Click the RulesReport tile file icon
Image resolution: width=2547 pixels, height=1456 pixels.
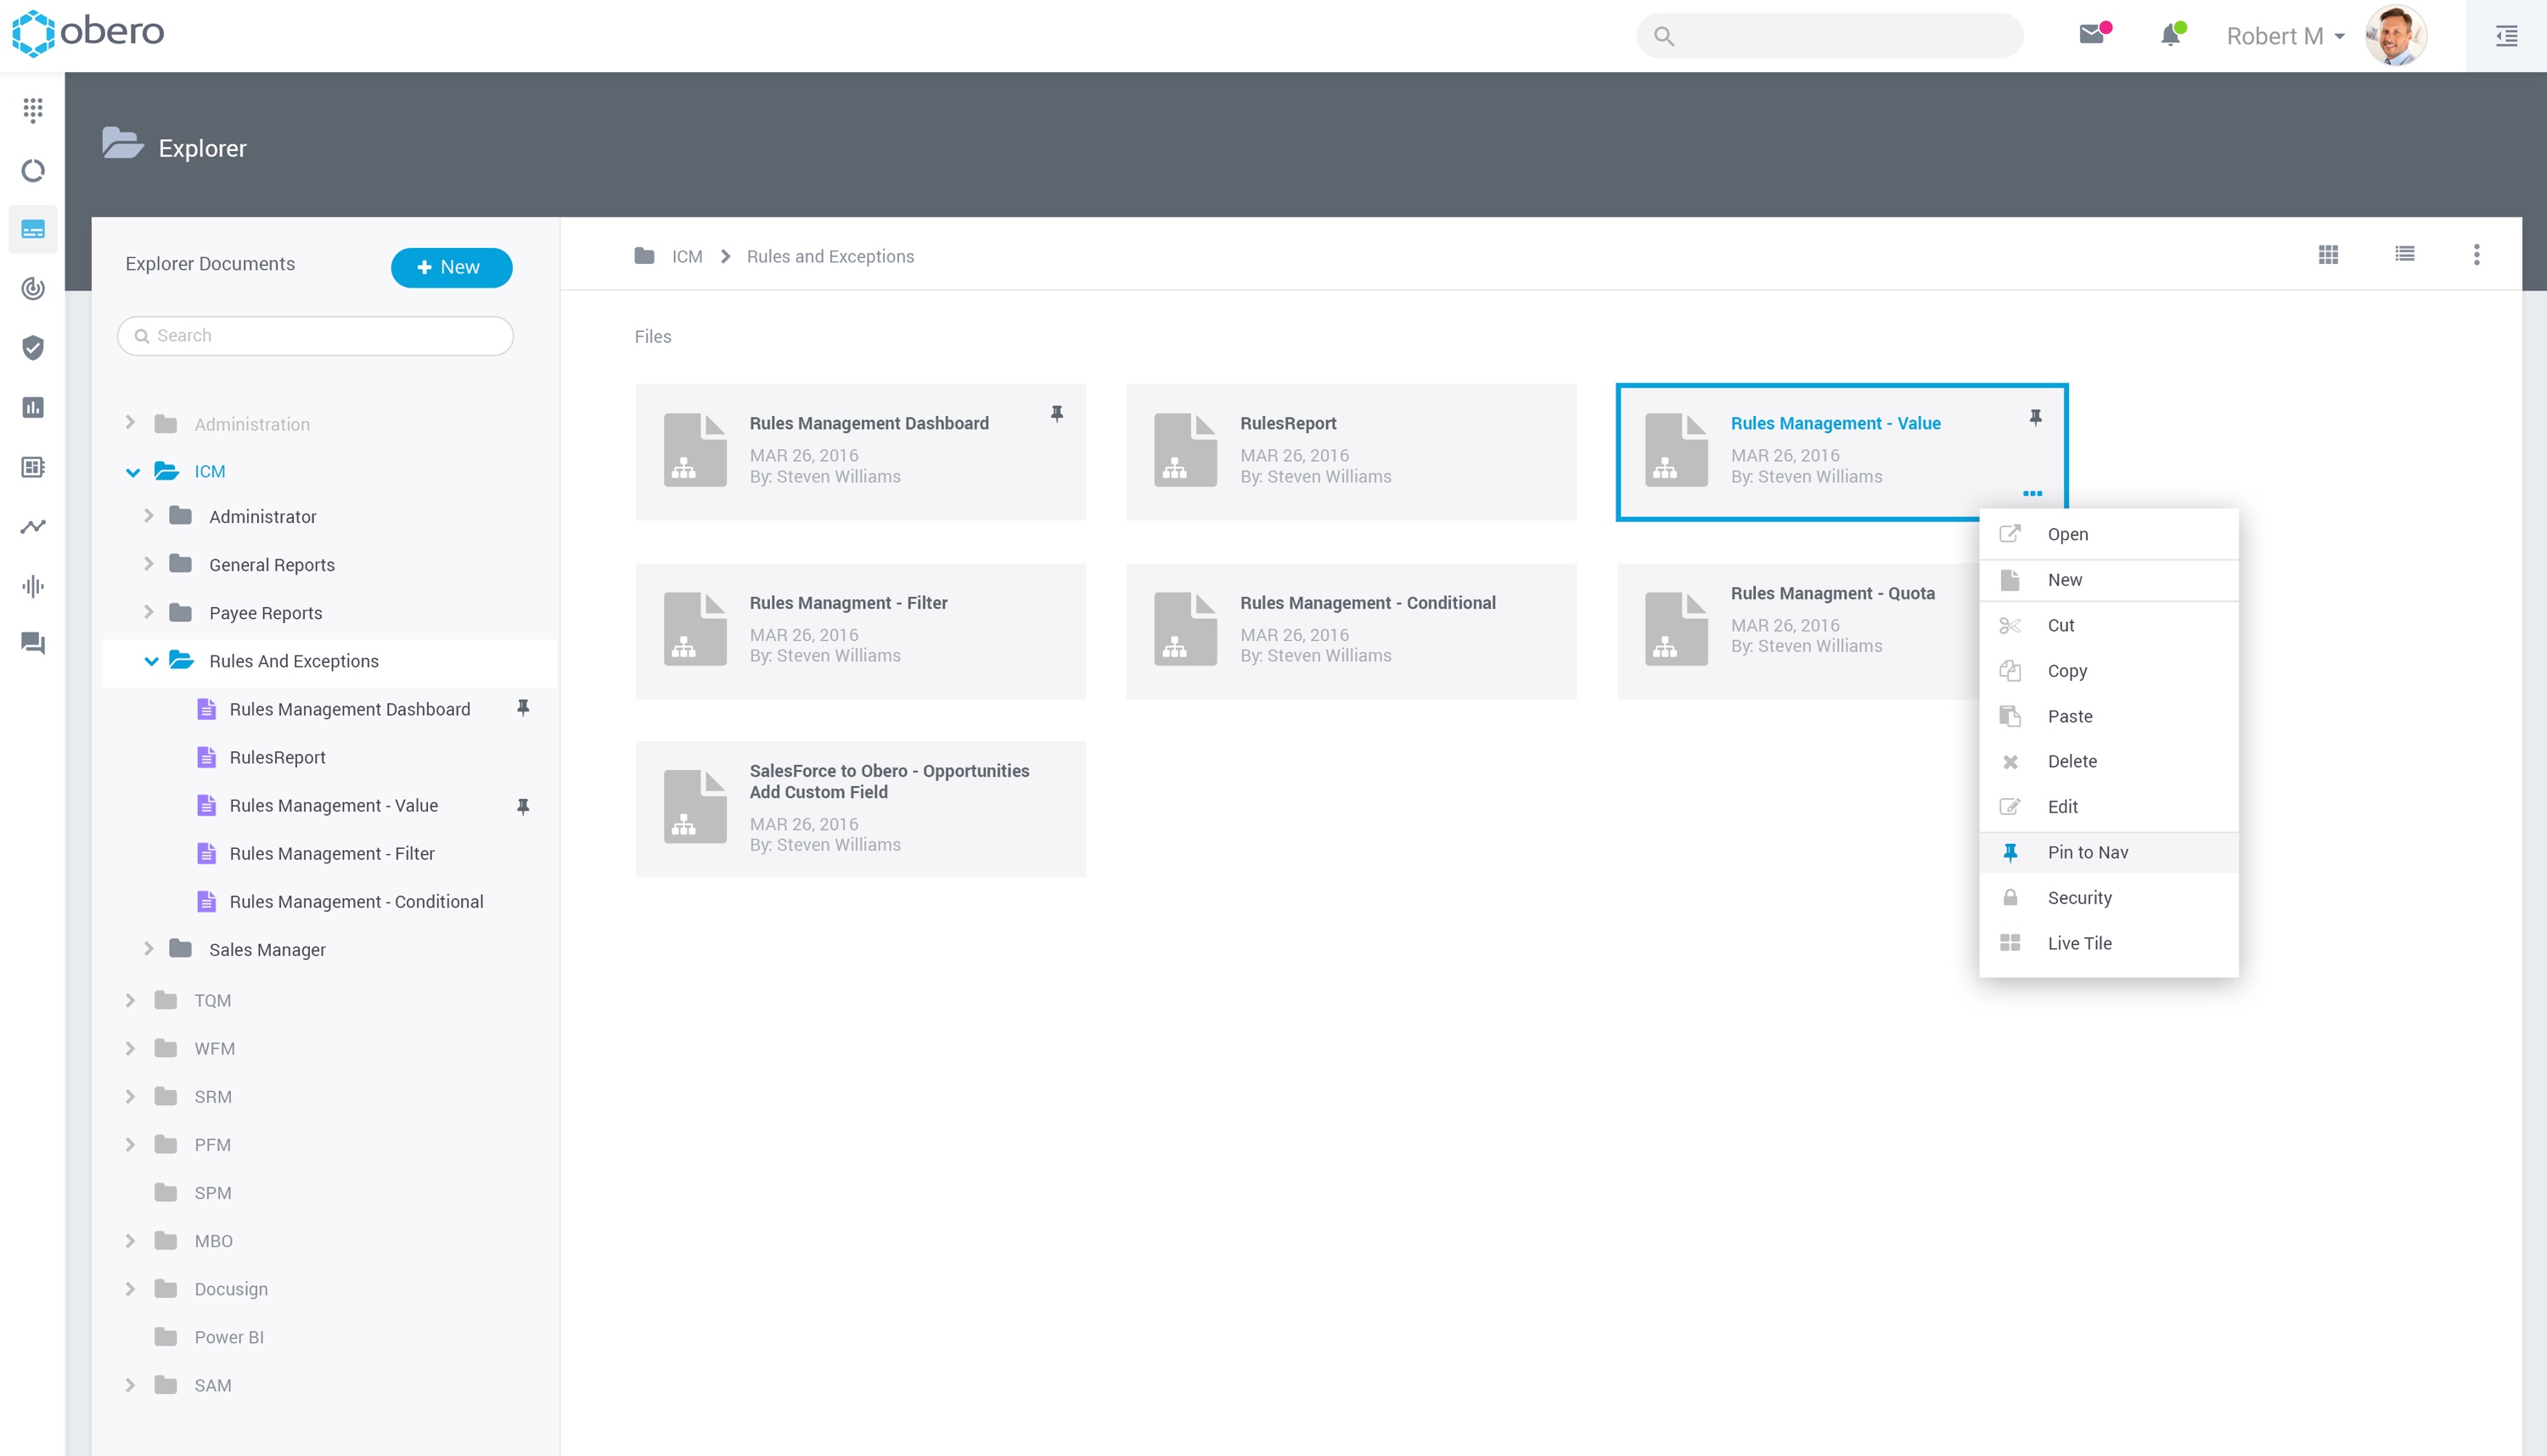click(1185, 450)
